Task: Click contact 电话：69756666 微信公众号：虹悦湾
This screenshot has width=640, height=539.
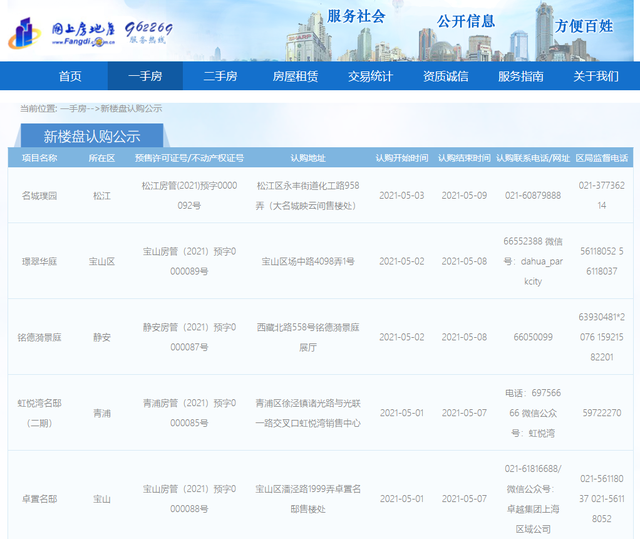Action: coord(533,413)
